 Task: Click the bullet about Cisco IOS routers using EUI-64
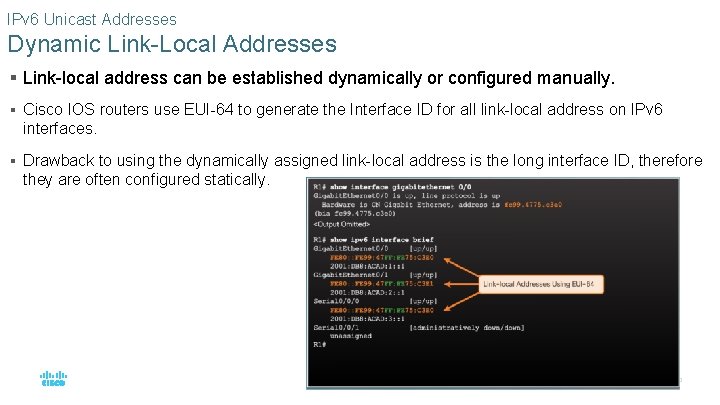343,119
